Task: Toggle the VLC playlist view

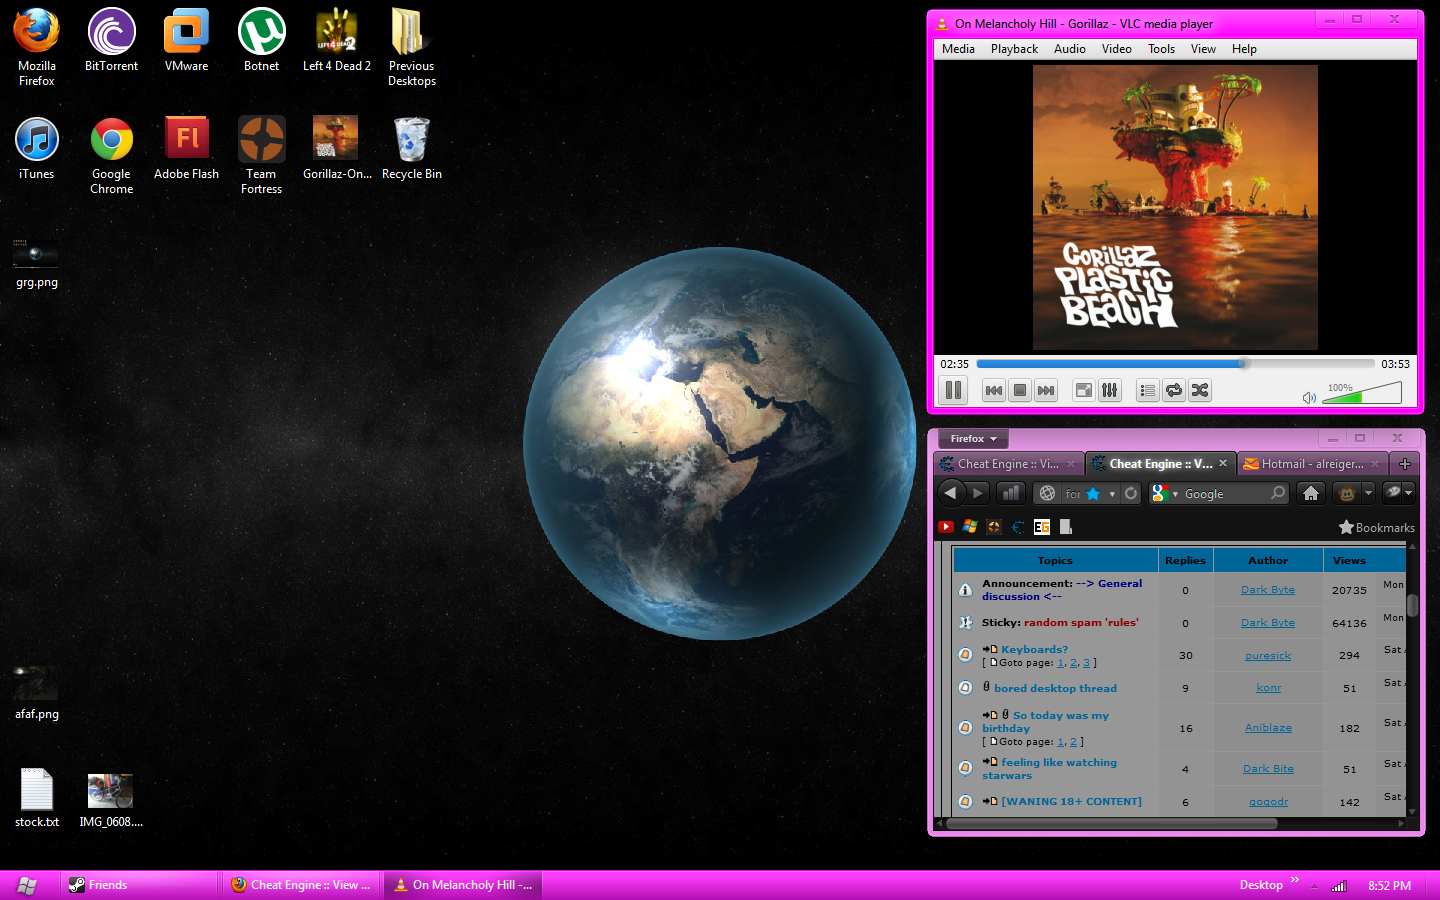Action: 1147,390
